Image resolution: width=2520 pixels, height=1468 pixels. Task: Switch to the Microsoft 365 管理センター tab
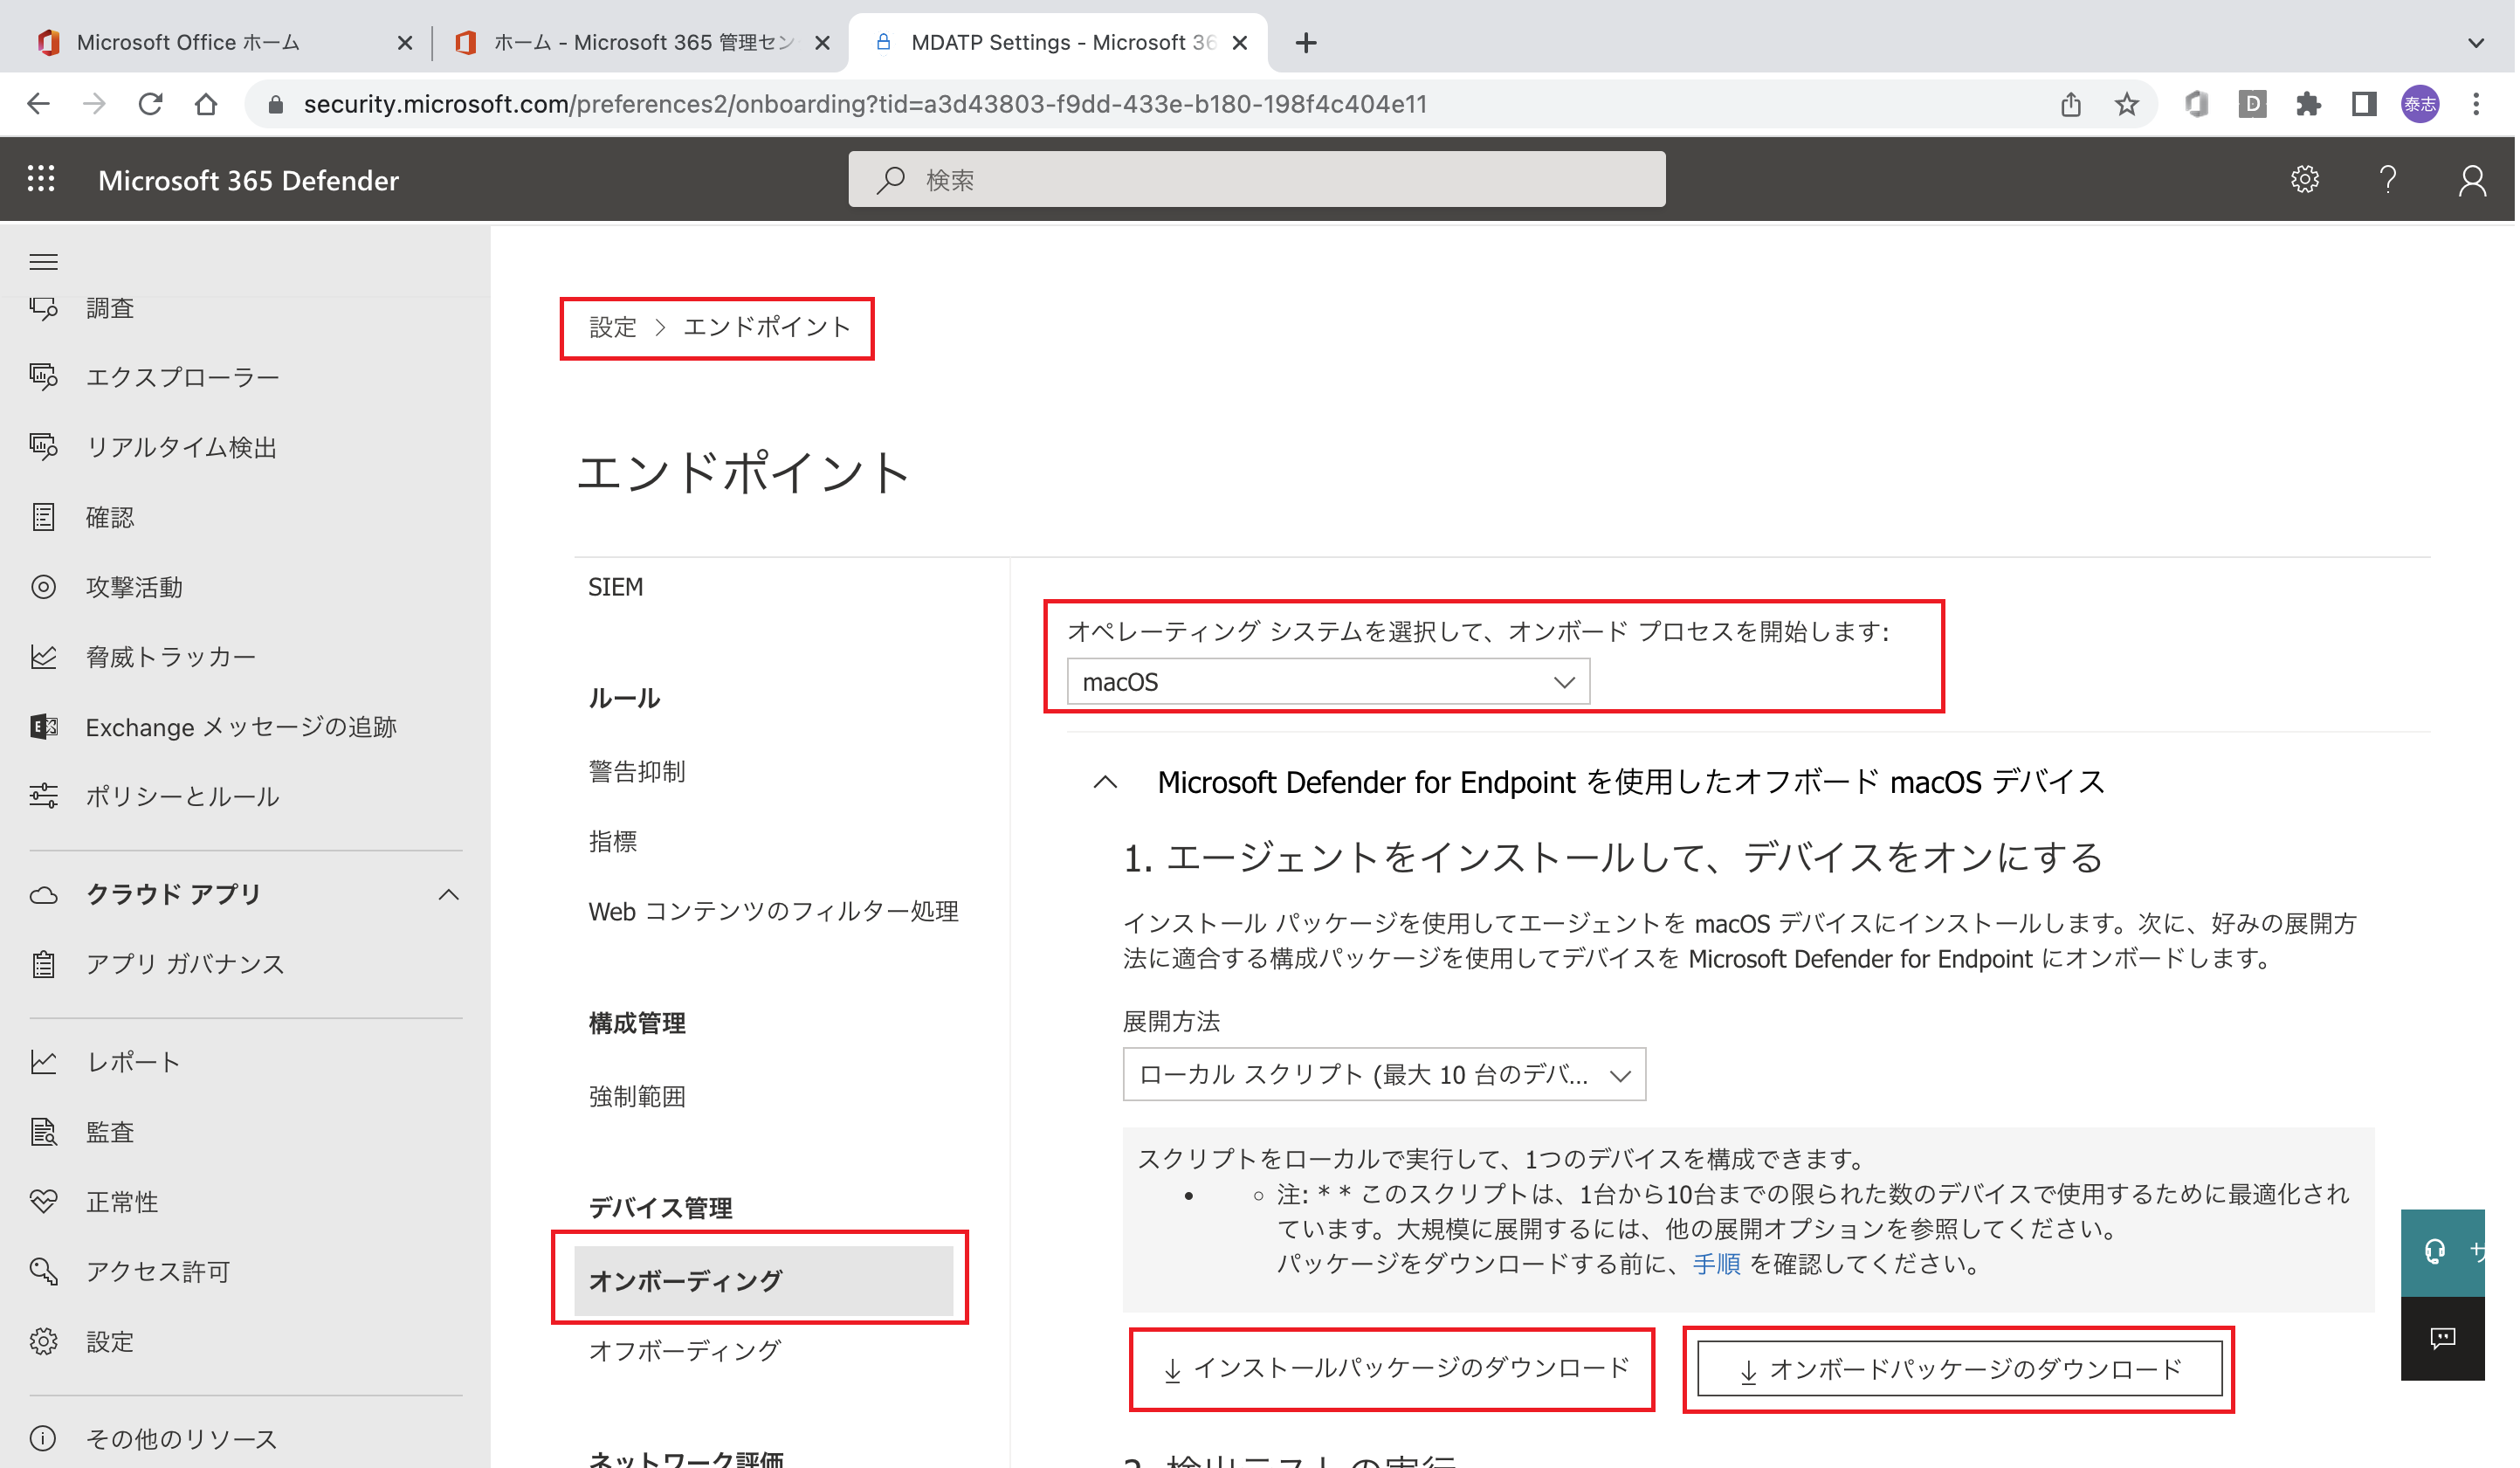tap(640, 43)
